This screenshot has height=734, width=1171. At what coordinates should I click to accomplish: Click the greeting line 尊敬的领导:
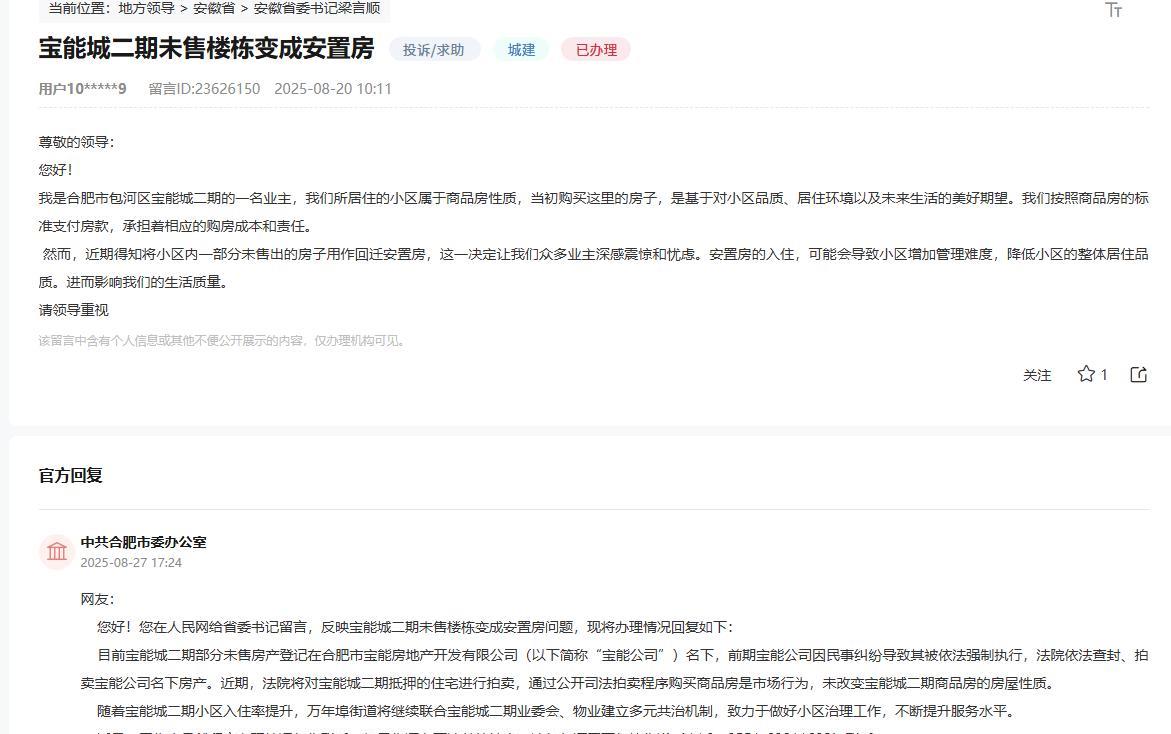(x=76, y=142)
